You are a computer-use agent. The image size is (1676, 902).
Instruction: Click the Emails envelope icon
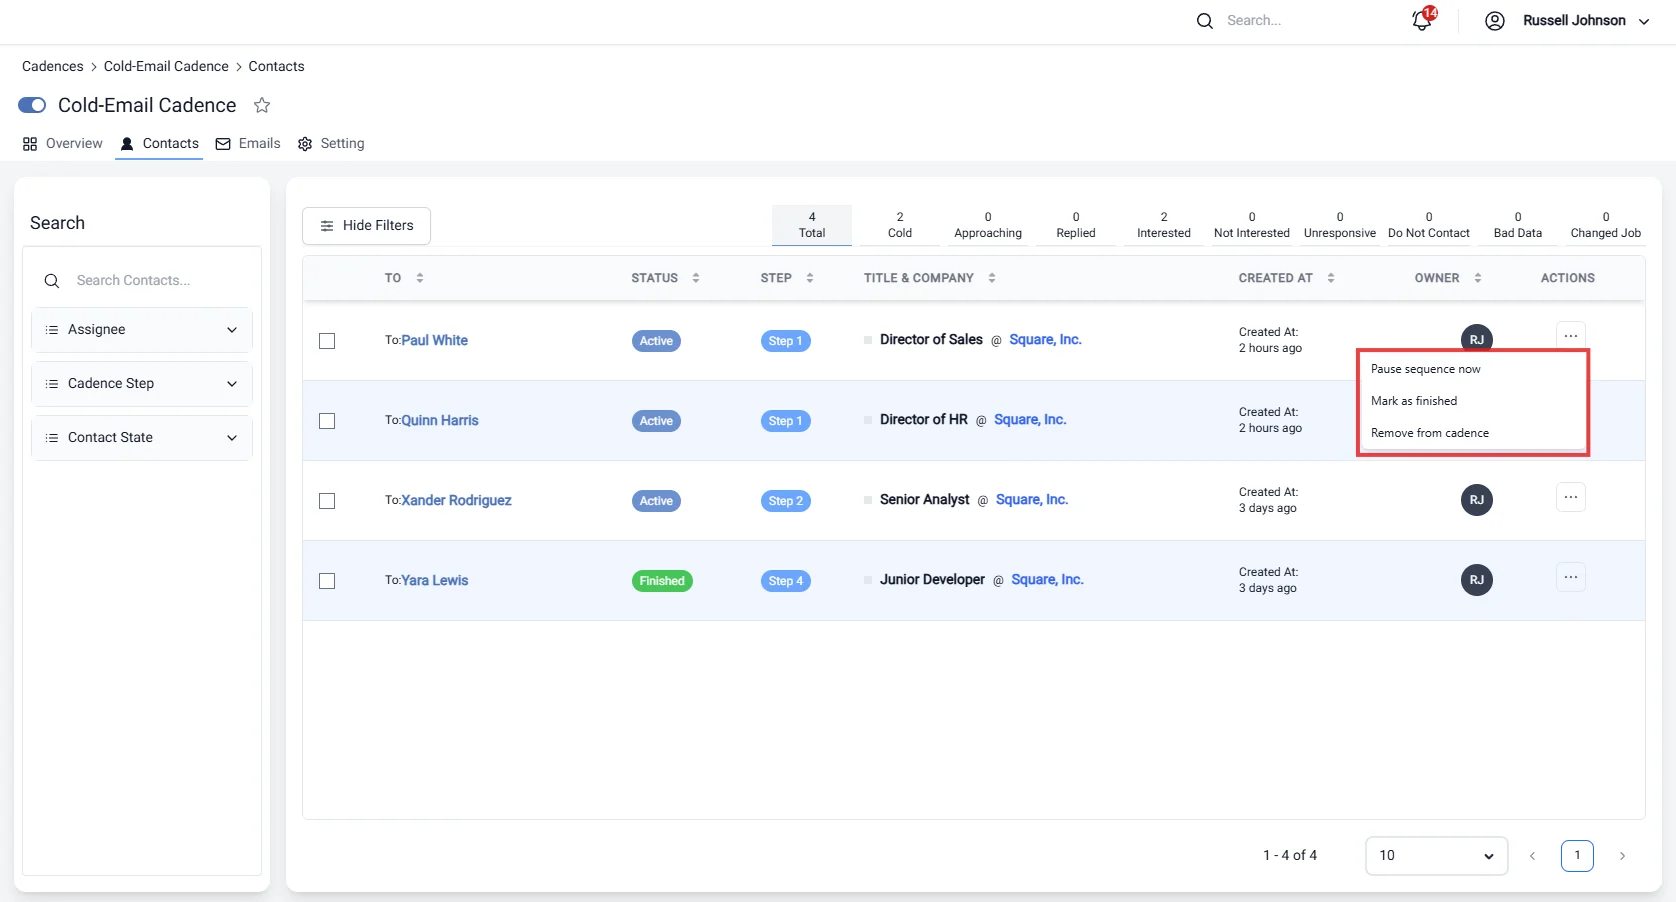pos(223,144)
